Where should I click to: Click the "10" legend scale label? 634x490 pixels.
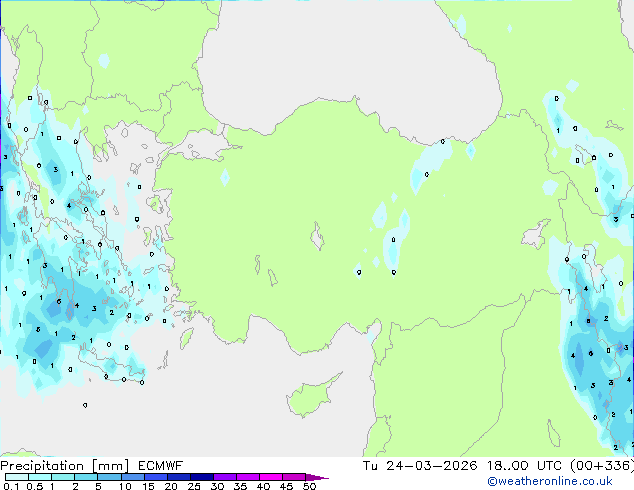click(x=125, y=486)
